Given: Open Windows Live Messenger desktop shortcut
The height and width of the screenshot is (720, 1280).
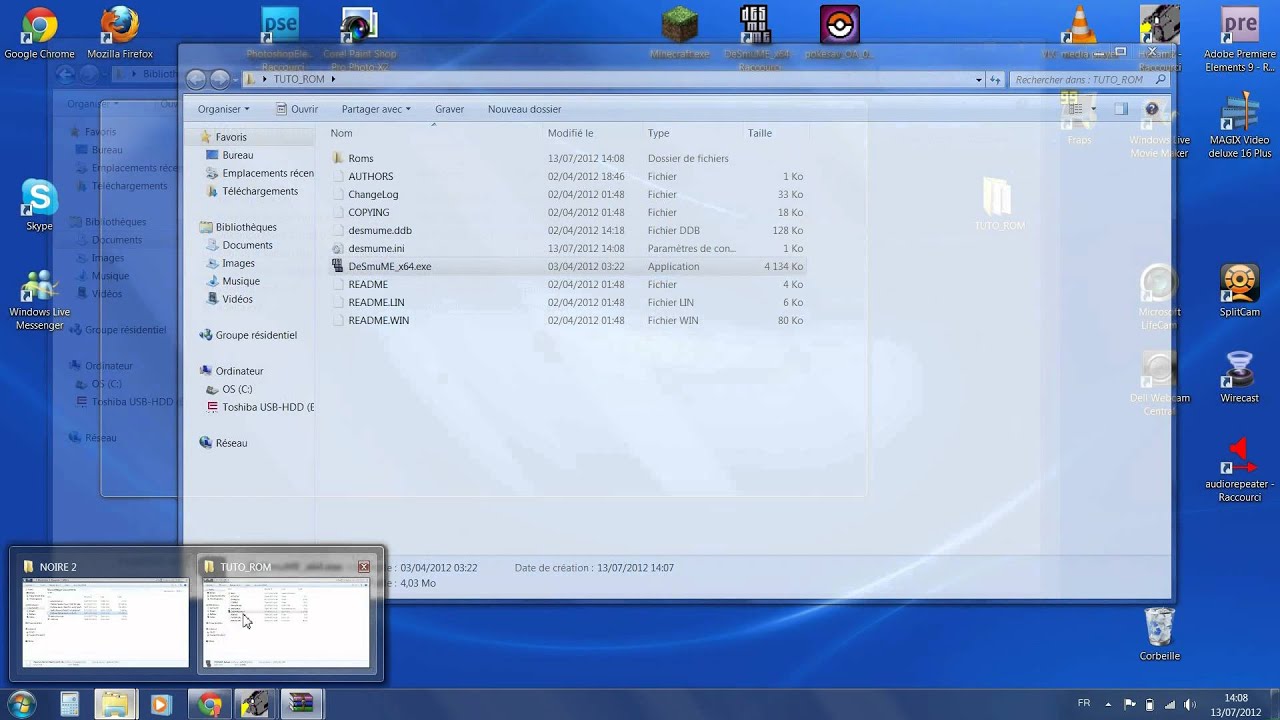Looking at the screenshot, I should [x=39, y=300].
